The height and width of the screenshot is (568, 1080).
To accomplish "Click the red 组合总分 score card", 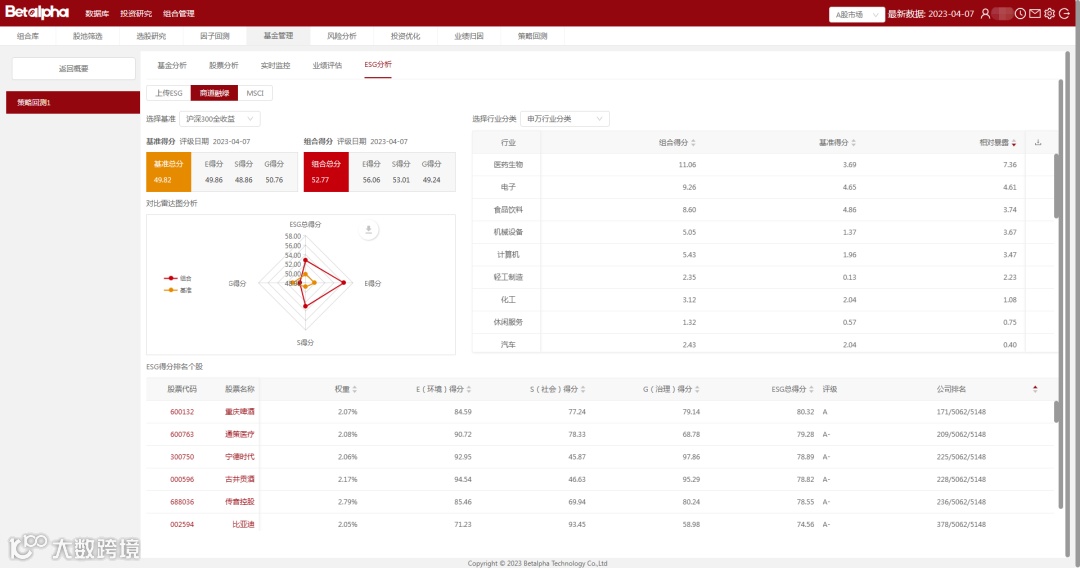I will tap(326, 172).
